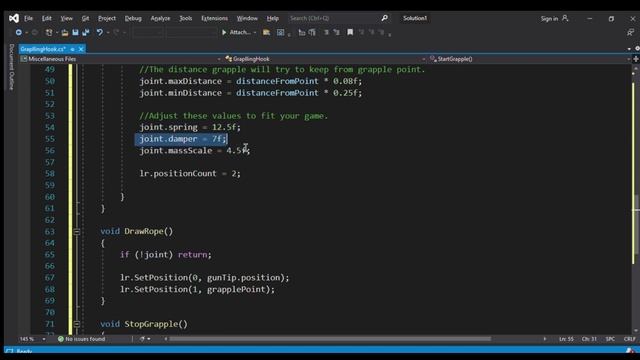Click the search magnifier icon

(x=384, y=18)
